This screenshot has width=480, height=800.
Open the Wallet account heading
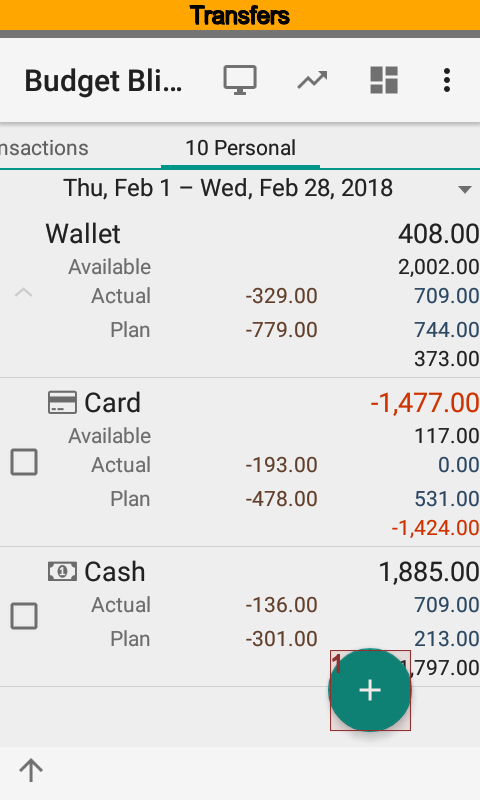(83, 234)
